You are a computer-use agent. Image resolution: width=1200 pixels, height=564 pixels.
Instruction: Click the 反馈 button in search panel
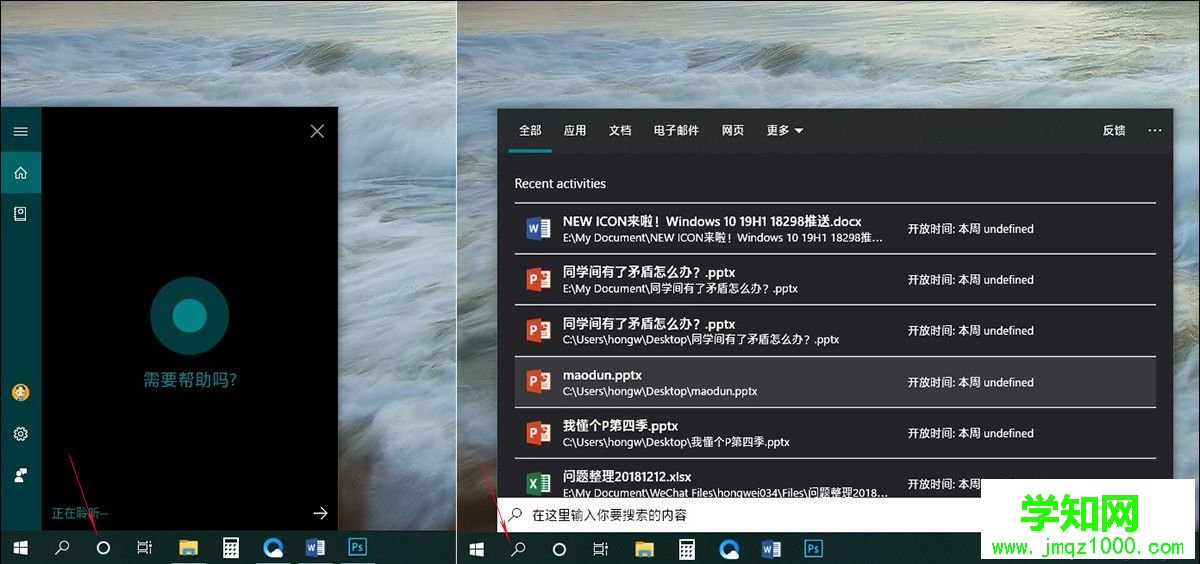click(x=1114, y=130)
